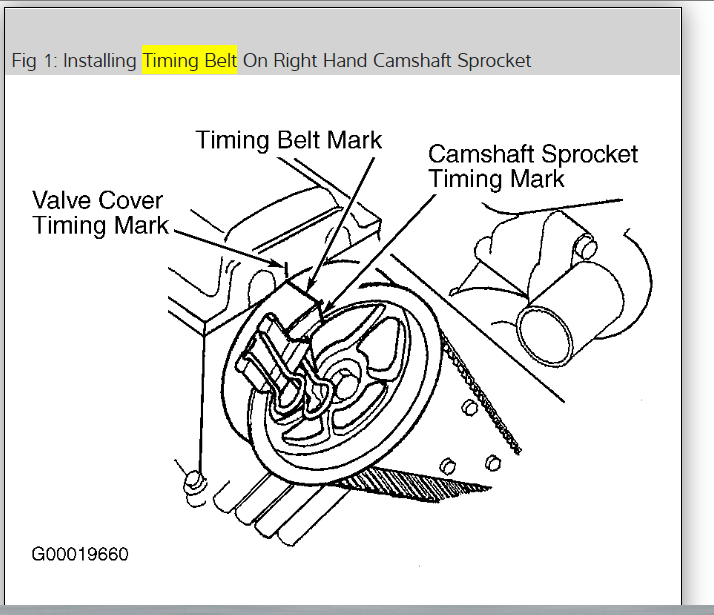Click the 'Camshaft Sprocket Timing Mark' label
This screenshot has width=714, height=615.
tap(533, 166)
